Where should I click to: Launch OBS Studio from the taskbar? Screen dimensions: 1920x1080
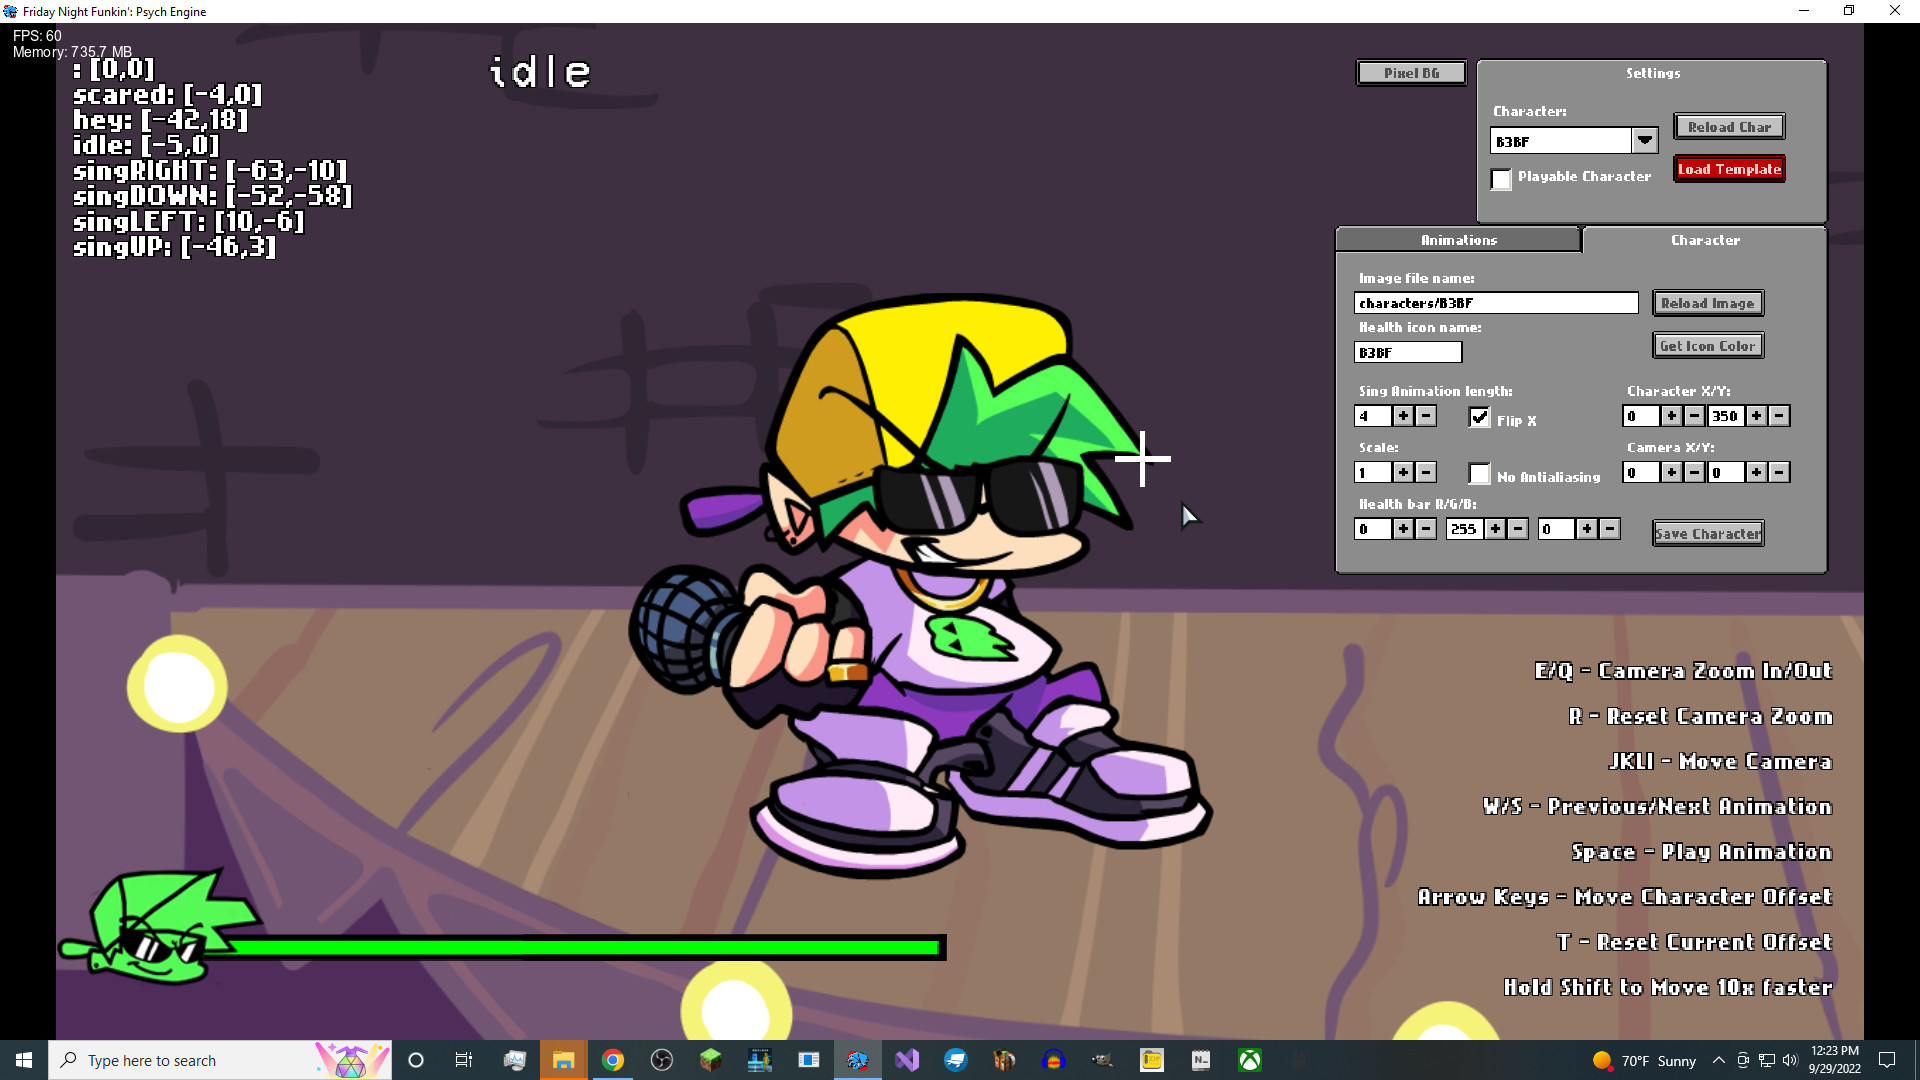(662, 1060)
